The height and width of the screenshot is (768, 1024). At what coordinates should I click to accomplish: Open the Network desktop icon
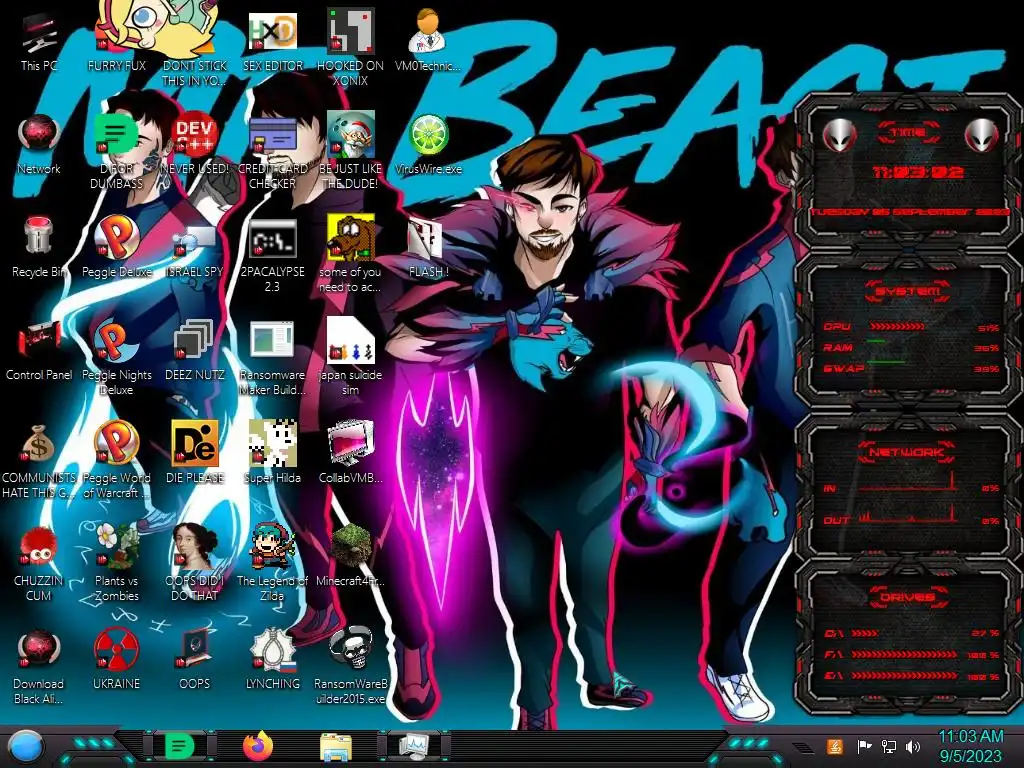39,145
